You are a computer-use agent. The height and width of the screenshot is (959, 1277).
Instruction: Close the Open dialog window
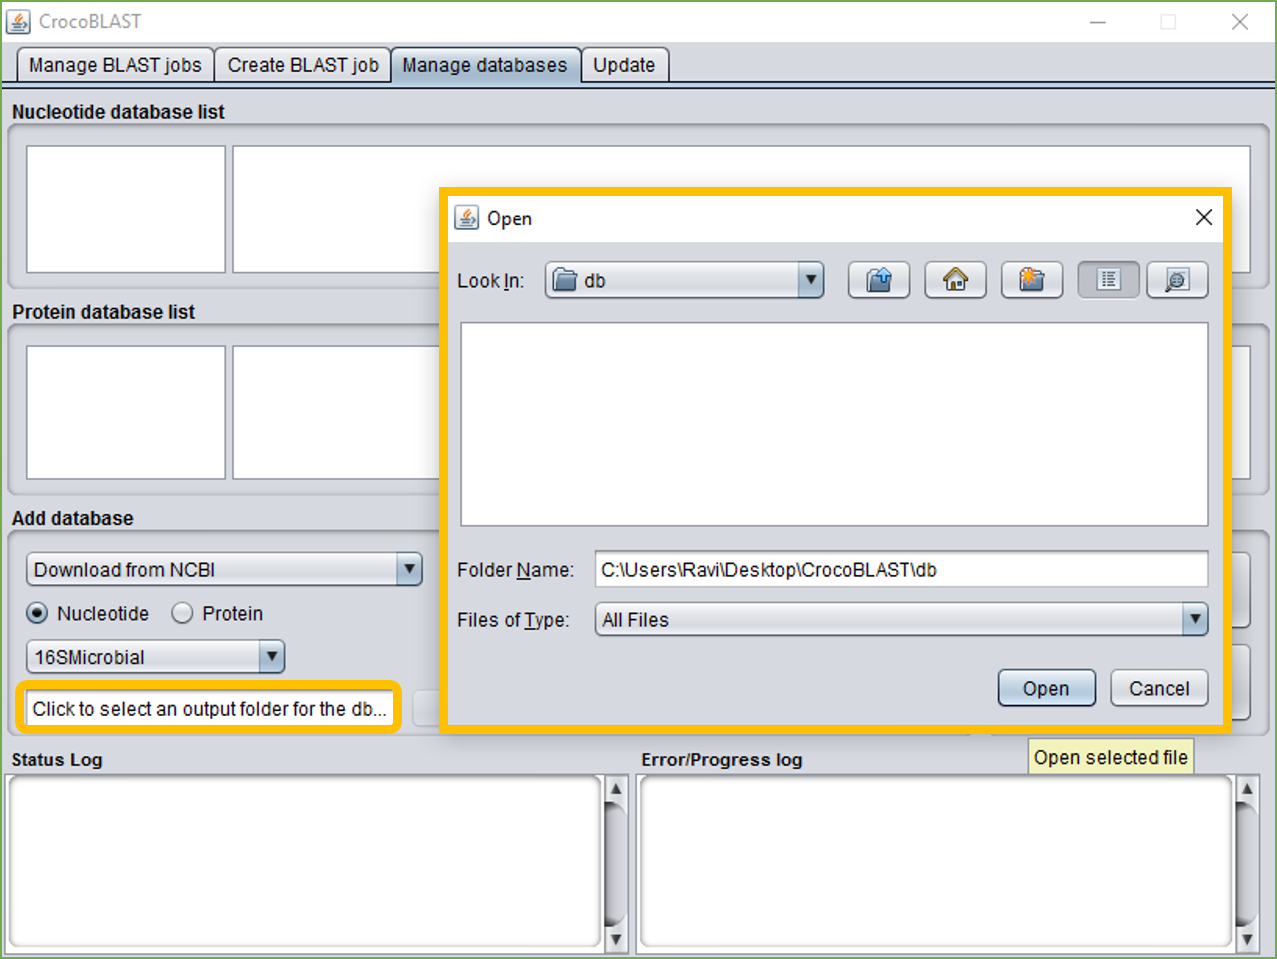click(1204, 218)
